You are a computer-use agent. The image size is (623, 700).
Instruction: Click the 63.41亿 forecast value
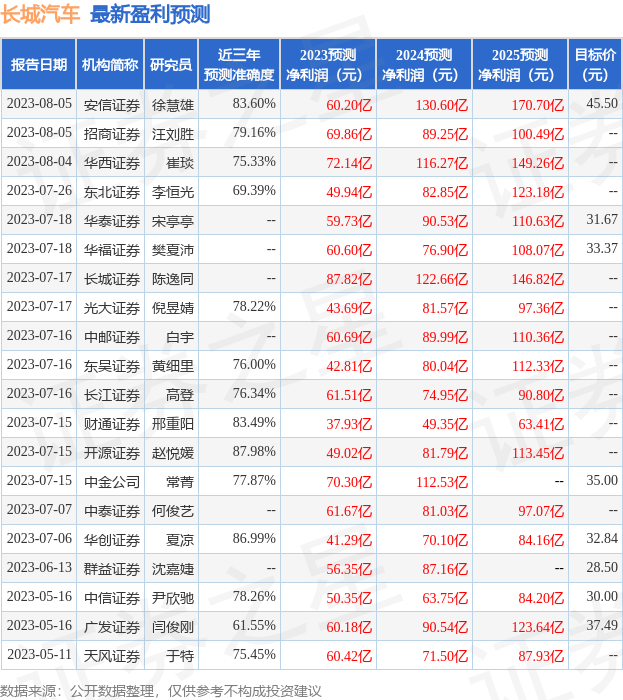541,425
